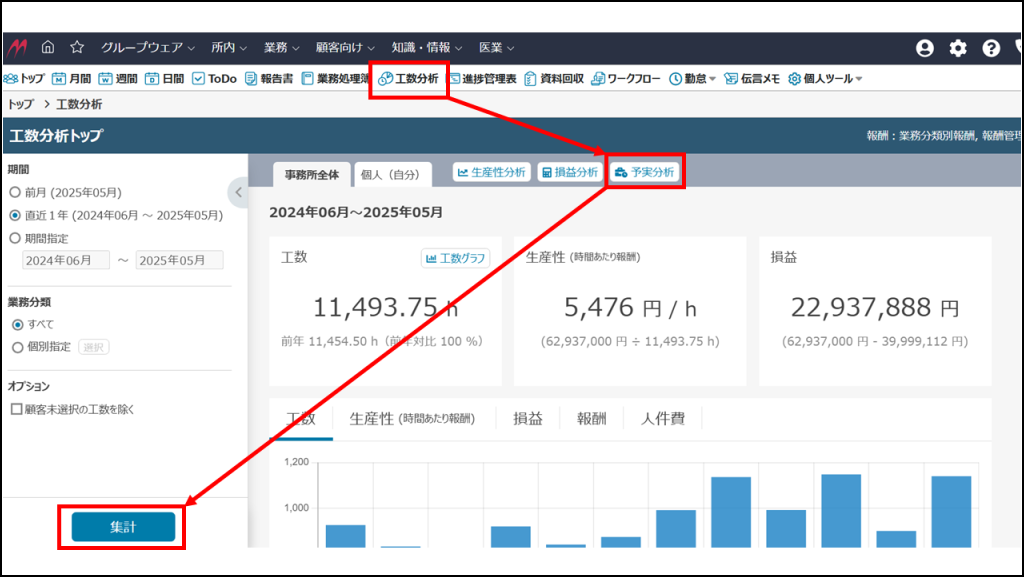Click the help question mark icon
Screen dimensions: 1024x577
tap(991, 48)
